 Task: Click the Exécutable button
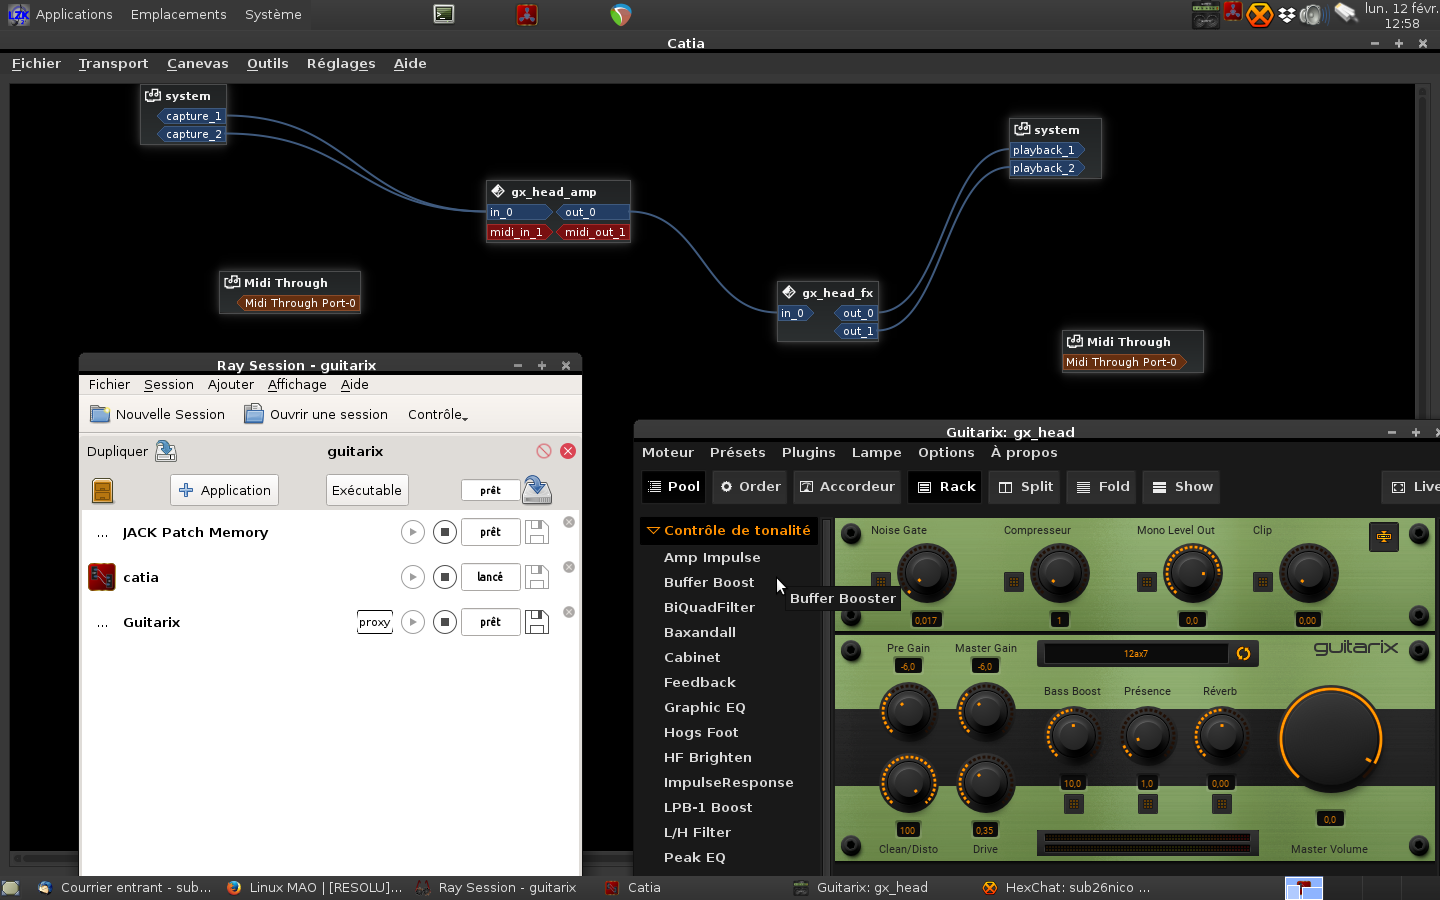tap(367, 490)
